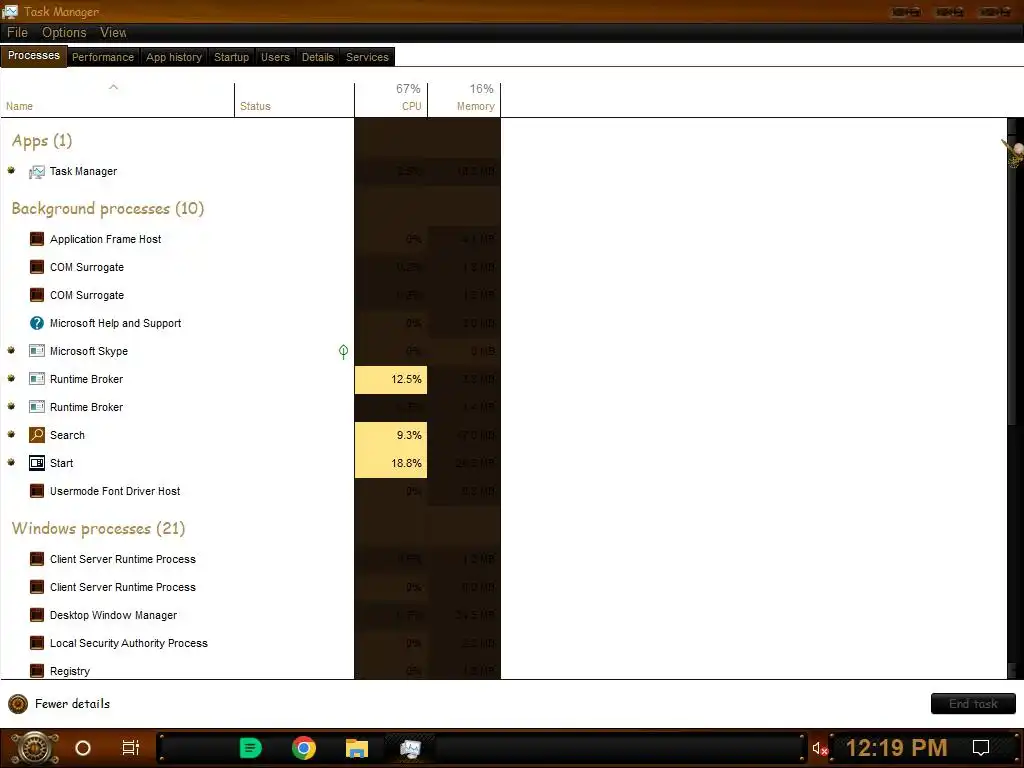The image size is (1024, 768).
Task: Sort by the Name column header
Action: [118, 101]
